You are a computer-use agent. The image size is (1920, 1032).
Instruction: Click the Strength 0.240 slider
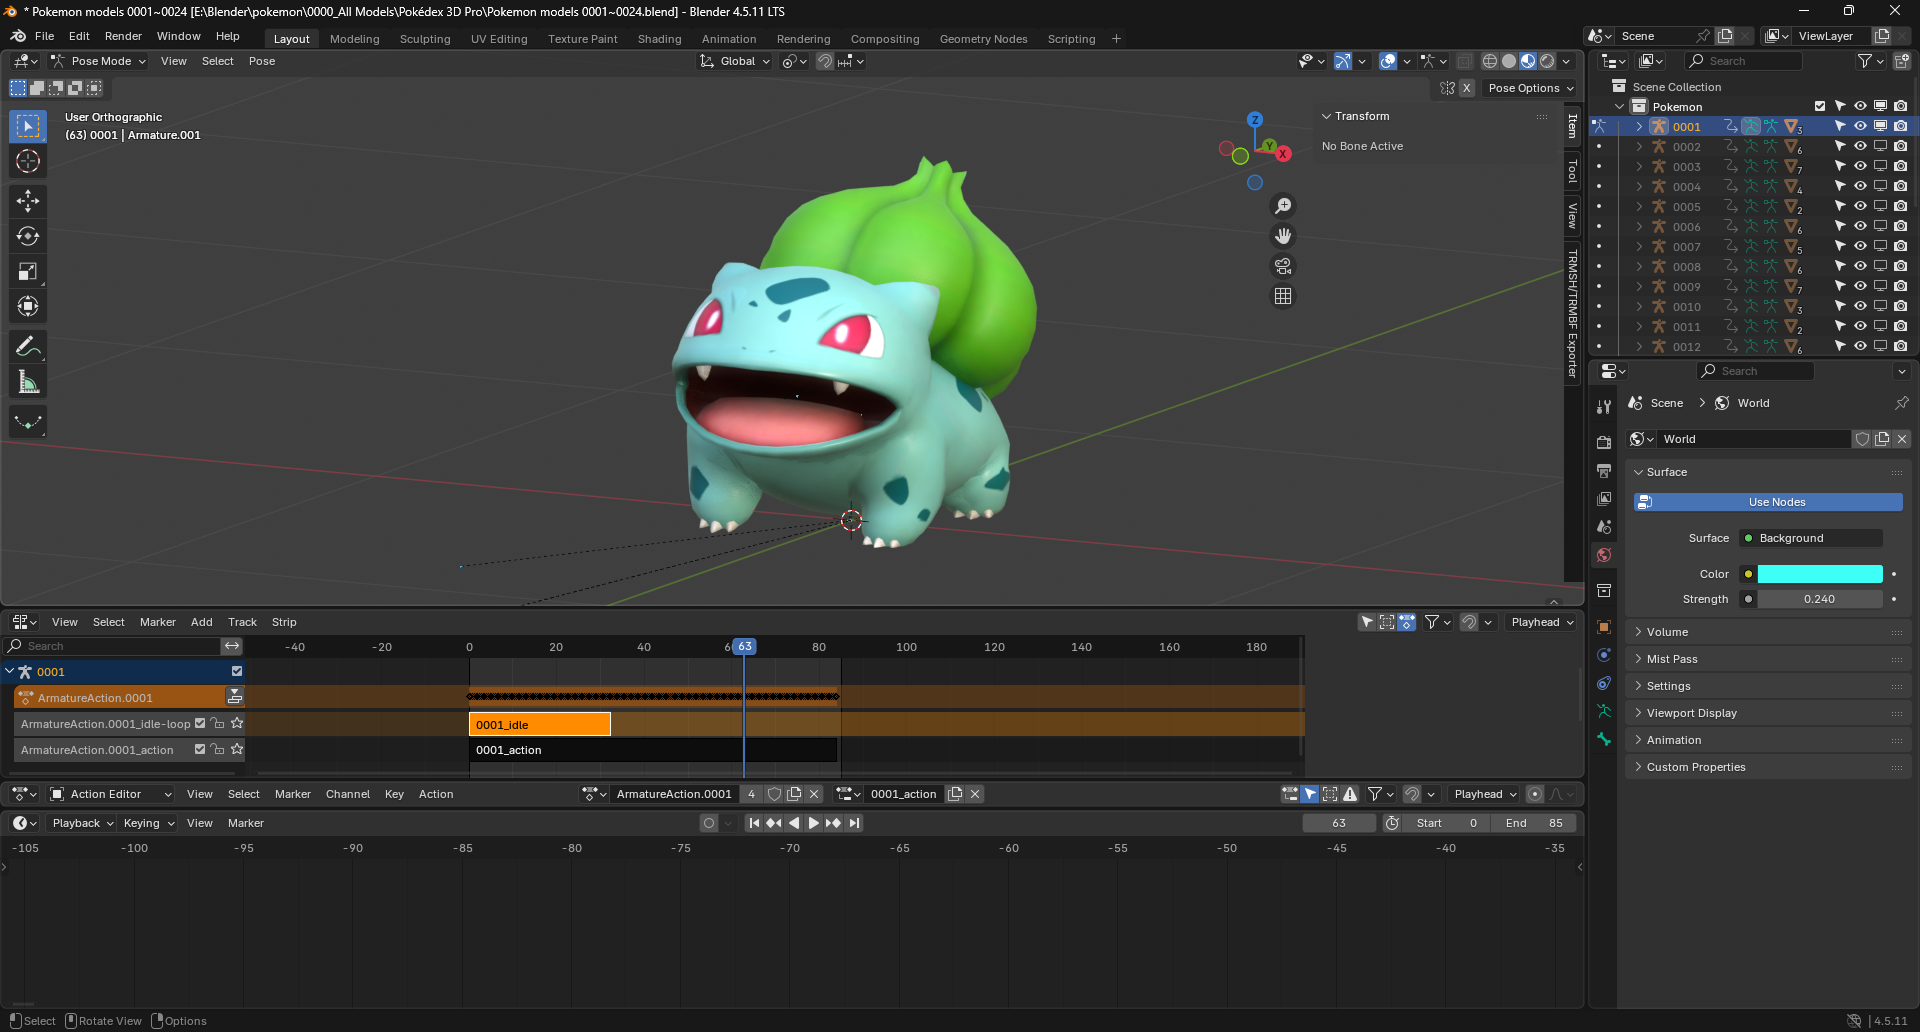[x=1820, y=599]
